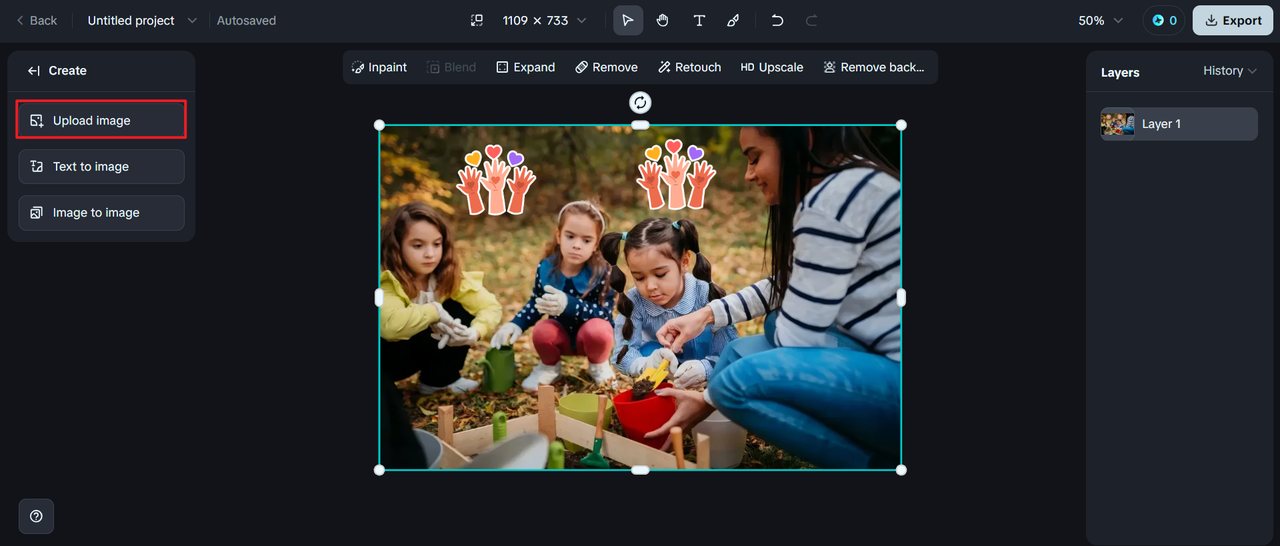
Task: Choose Image to image option
Action: click(x=101, y=213)
